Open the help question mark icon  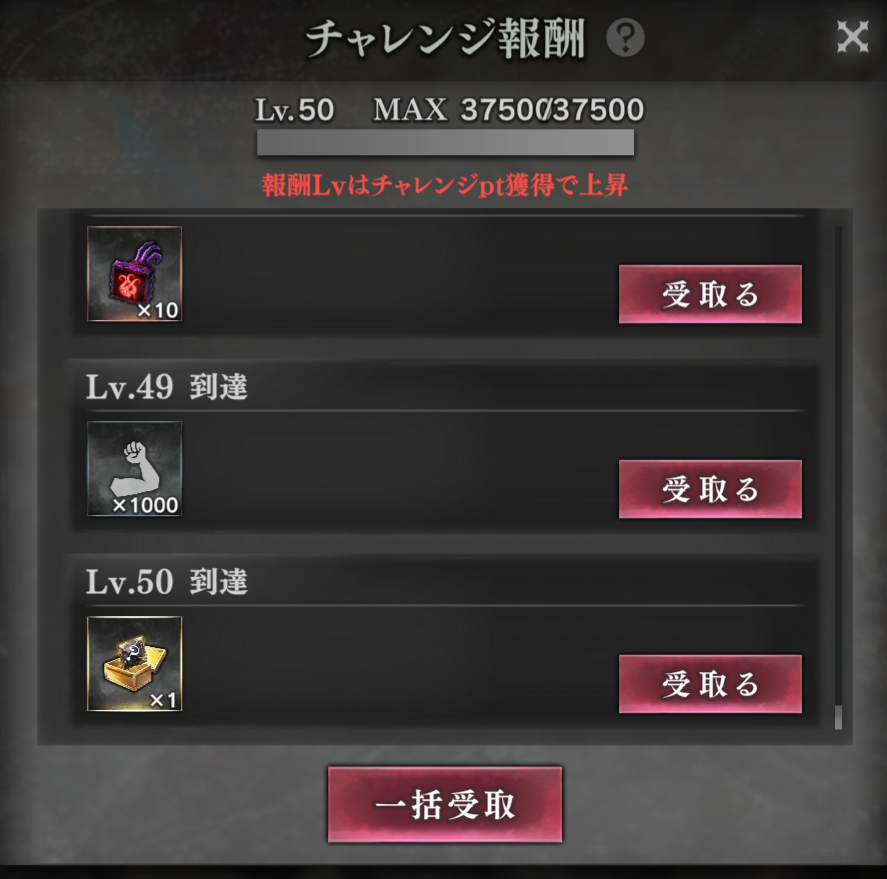click(x=625, y=38)
